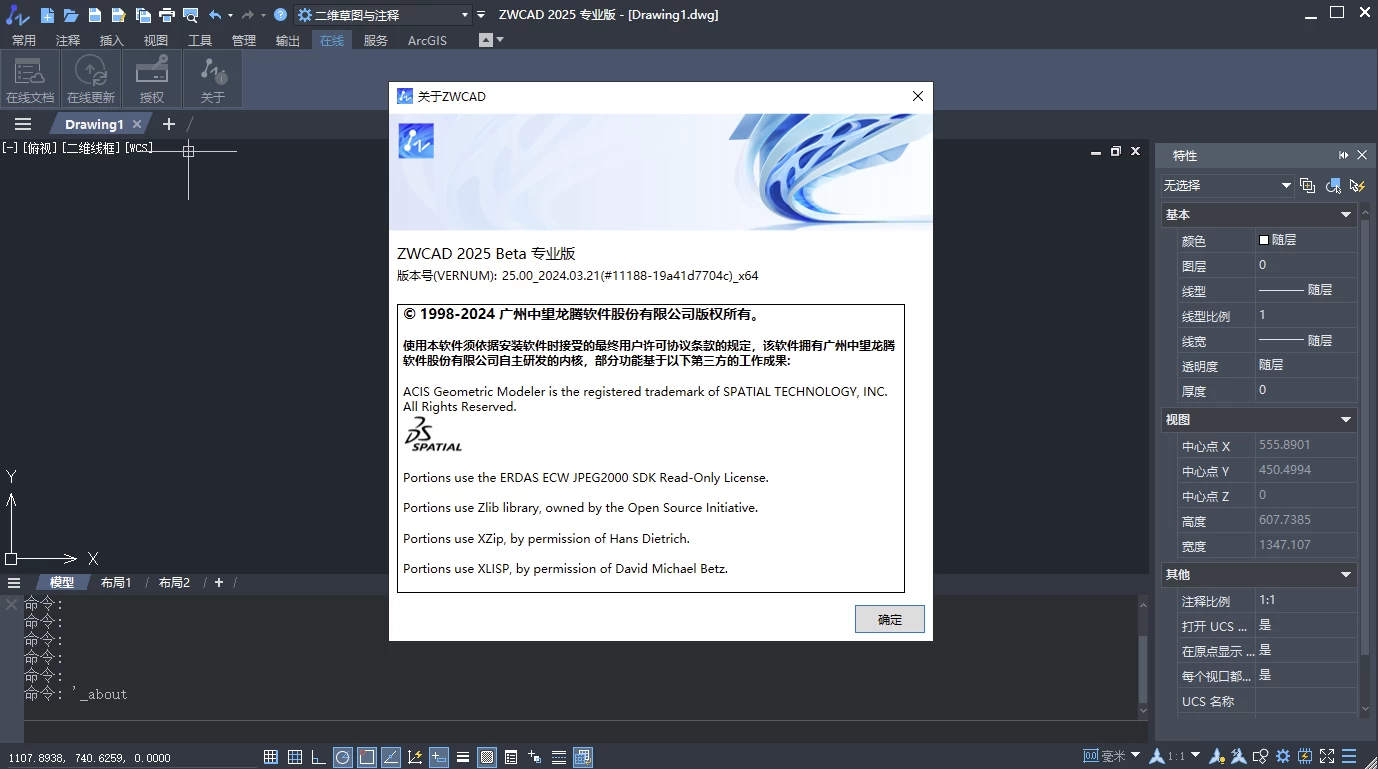Click the 在线文档 online docs ribbon icon
Viewport: 1378px width, 769px height.
click(x=30, y=79)
